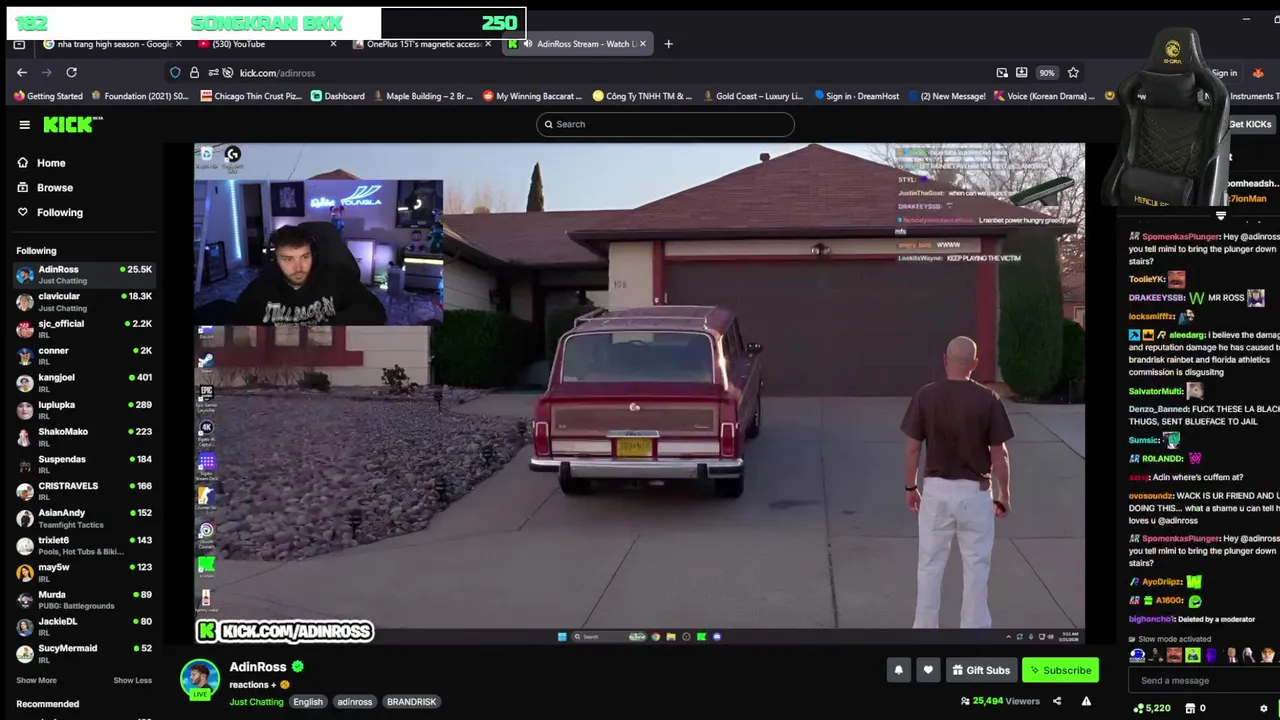The image size is (1280, 720).
Task: Click the BRANDRISK stream tag
Action: (411, 702)
